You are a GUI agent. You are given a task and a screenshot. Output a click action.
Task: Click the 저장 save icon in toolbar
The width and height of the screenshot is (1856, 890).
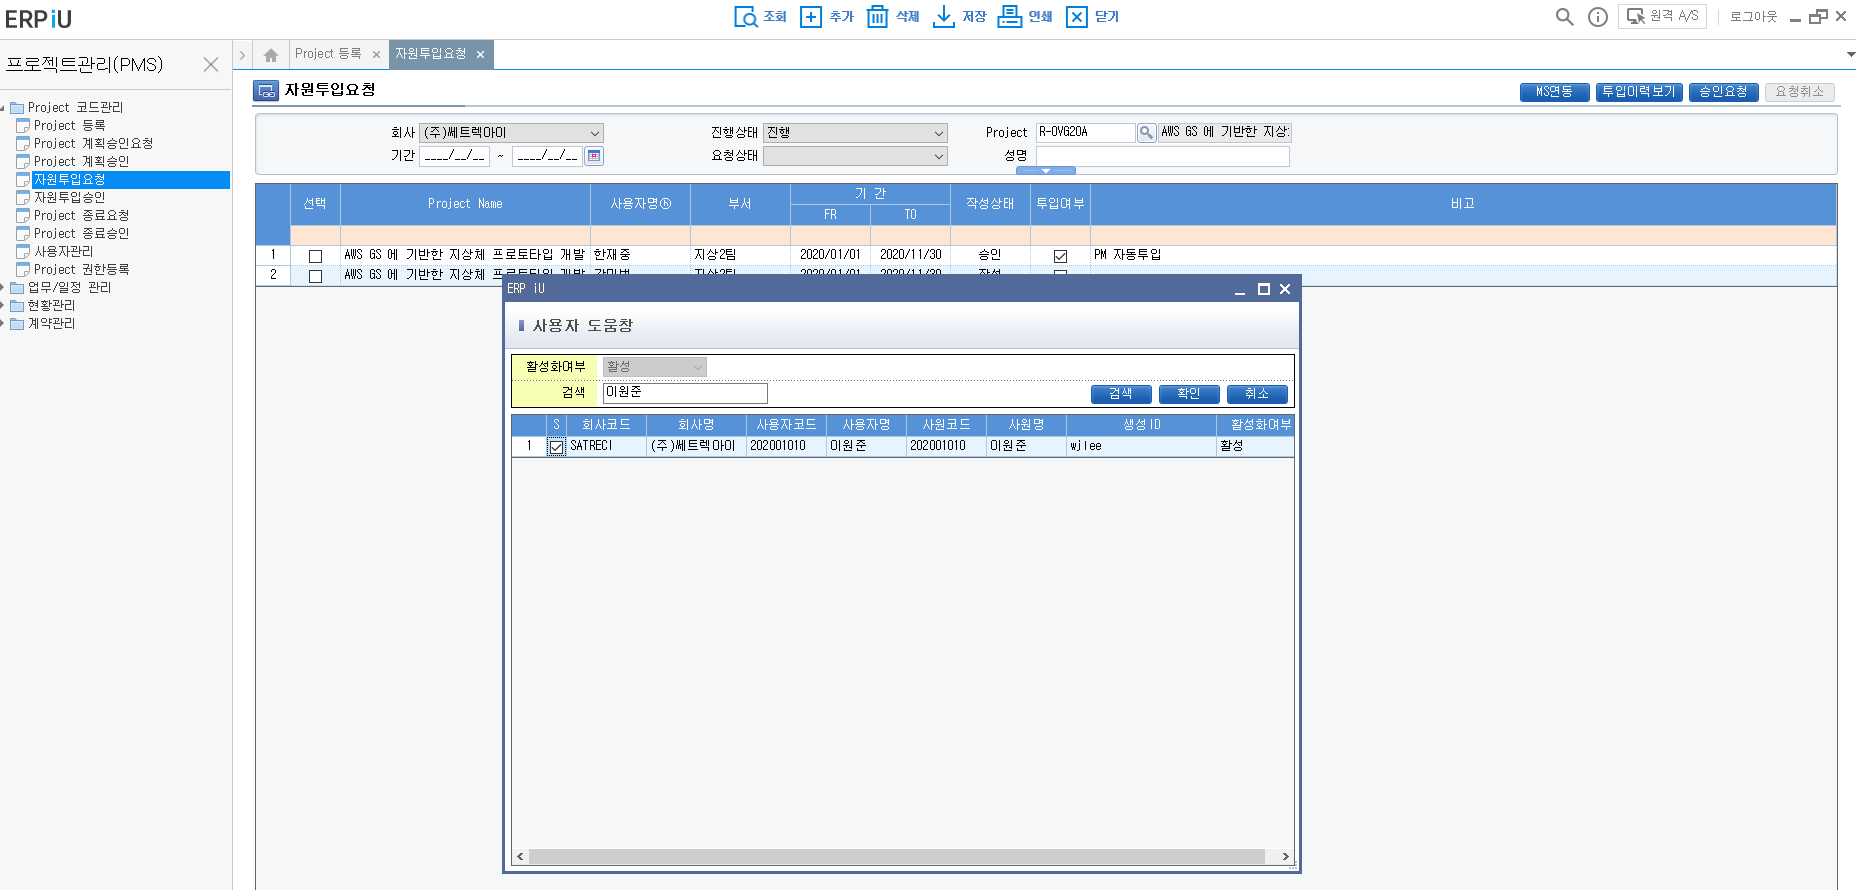943,17
